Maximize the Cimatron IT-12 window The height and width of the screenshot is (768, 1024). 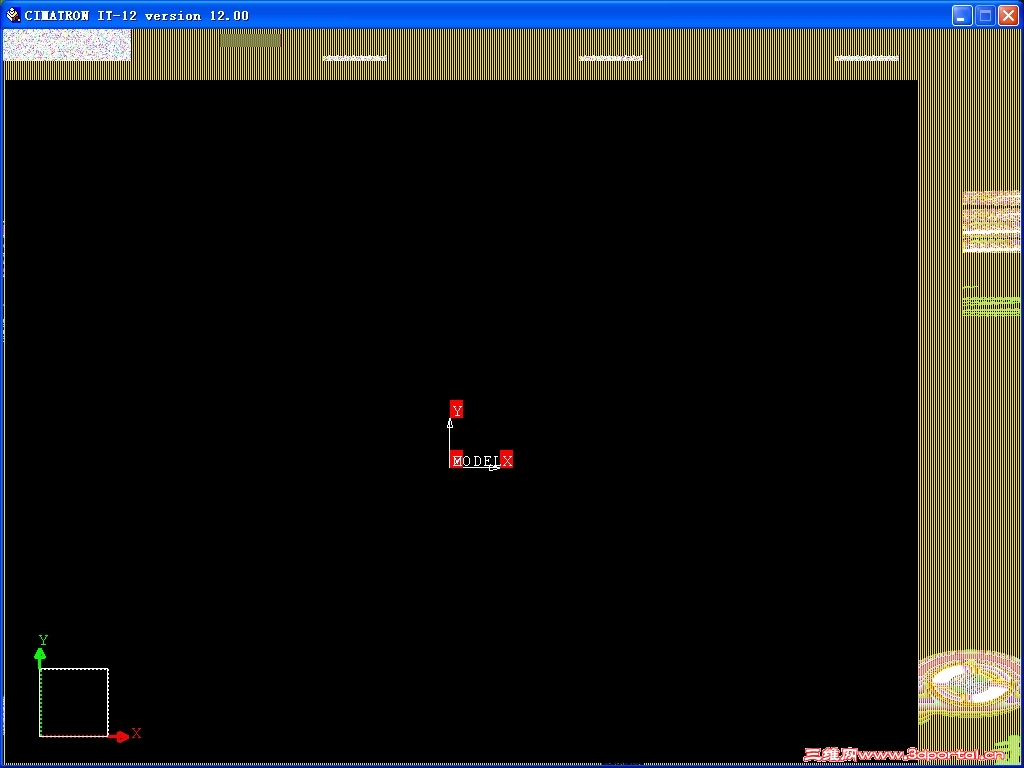pos(985,16)
